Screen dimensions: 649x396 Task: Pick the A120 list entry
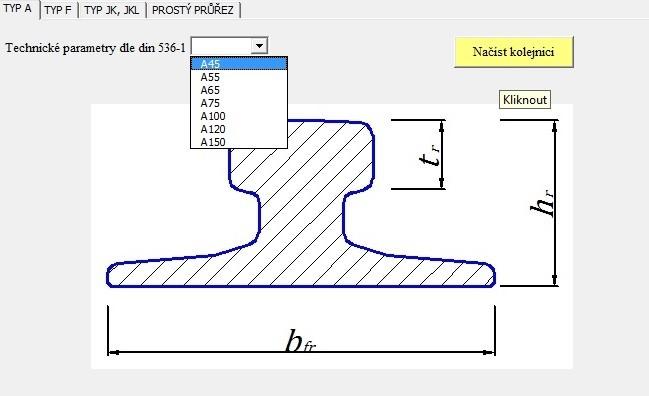pyautogui.click(x=239, y=129)
